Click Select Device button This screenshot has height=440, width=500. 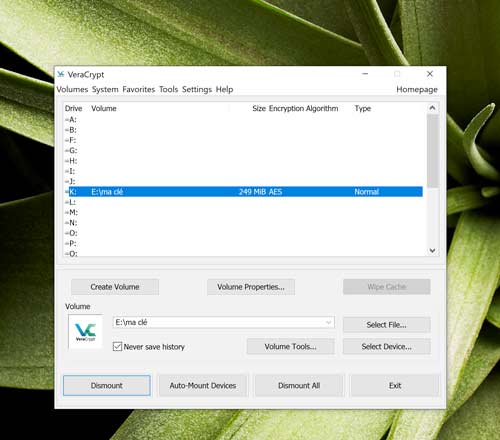(x=387, y=347)
